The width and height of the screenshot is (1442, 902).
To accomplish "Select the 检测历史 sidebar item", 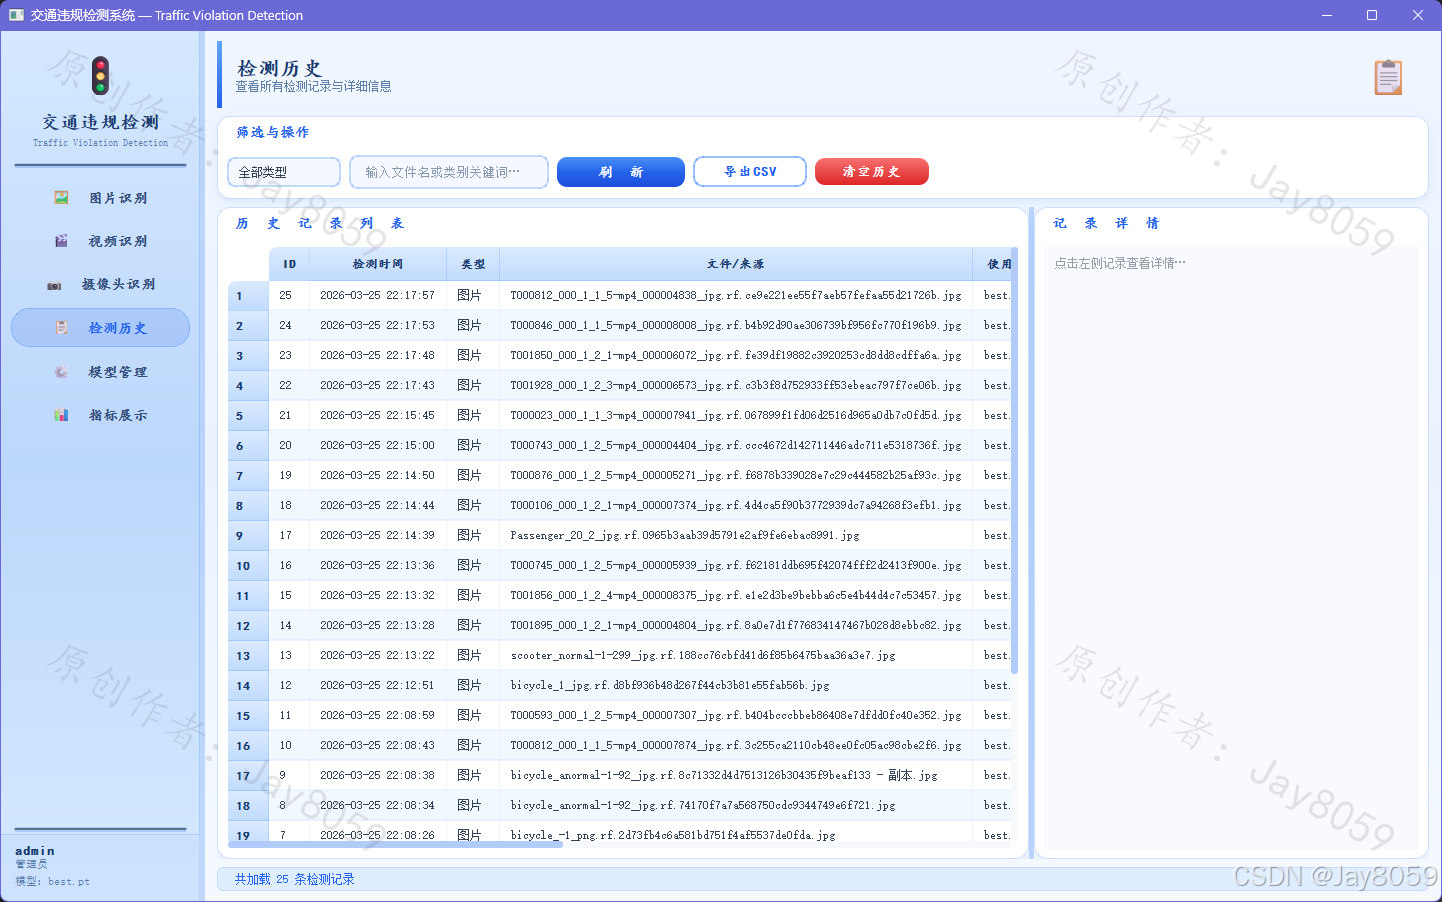I will [100, 328].
